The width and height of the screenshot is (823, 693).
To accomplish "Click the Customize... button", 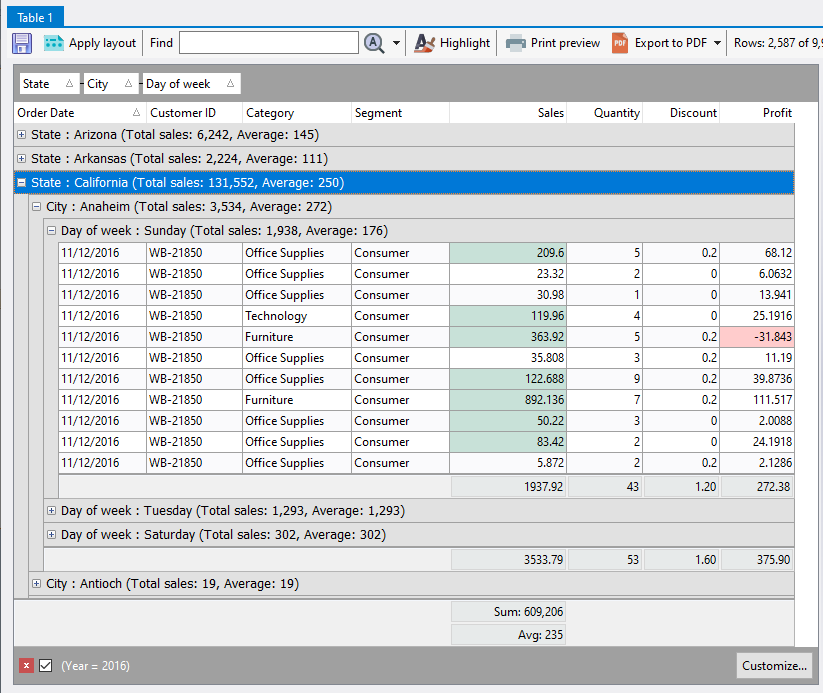I will [773, 666].
